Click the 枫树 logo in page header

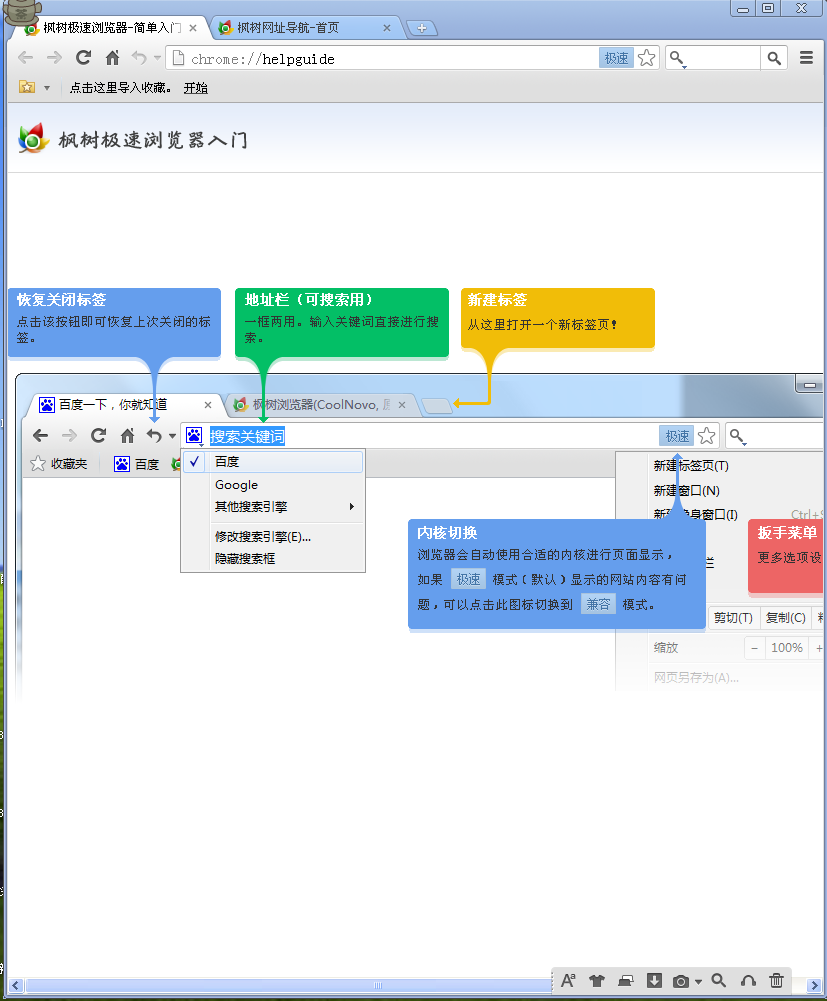(34, 139)
